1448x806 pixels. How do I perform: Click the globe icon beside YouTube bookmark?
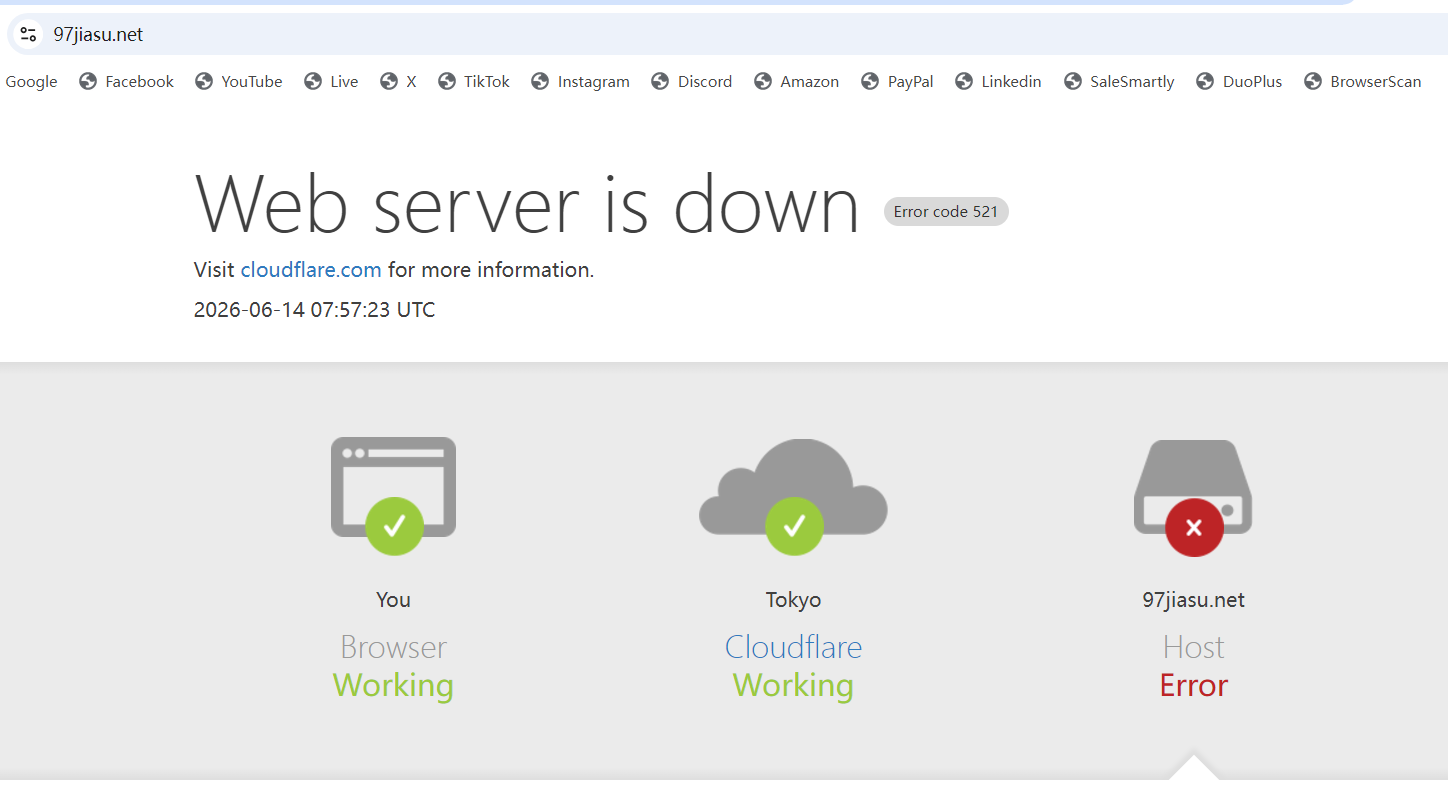[x=204, y=82]
